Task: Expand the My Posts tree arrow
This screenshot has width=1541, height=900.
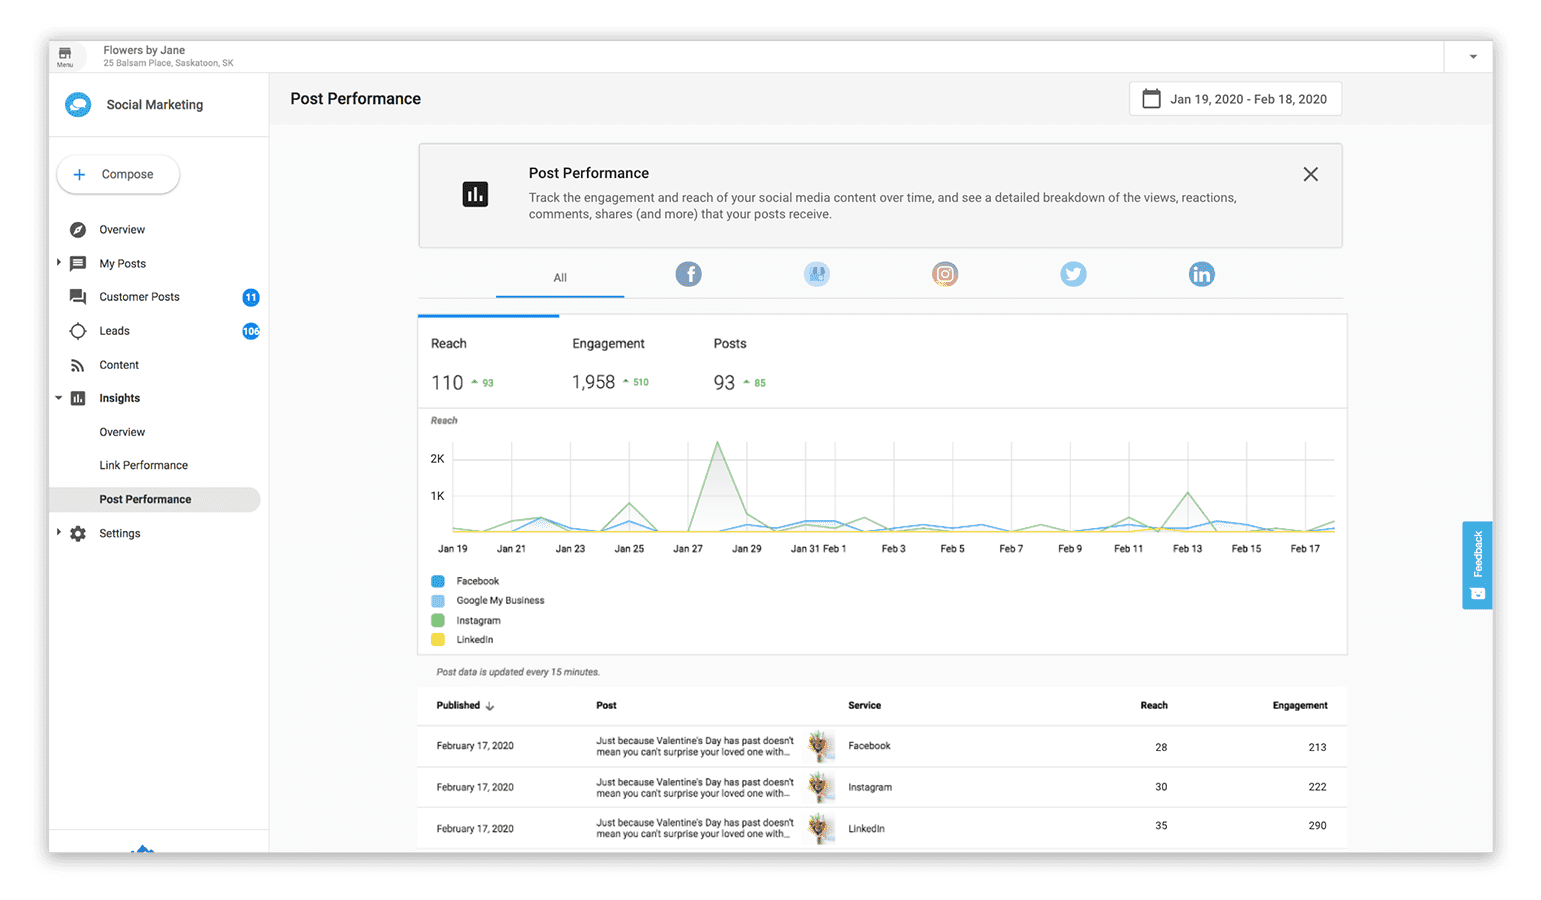Action: click(x=59, y=263)
